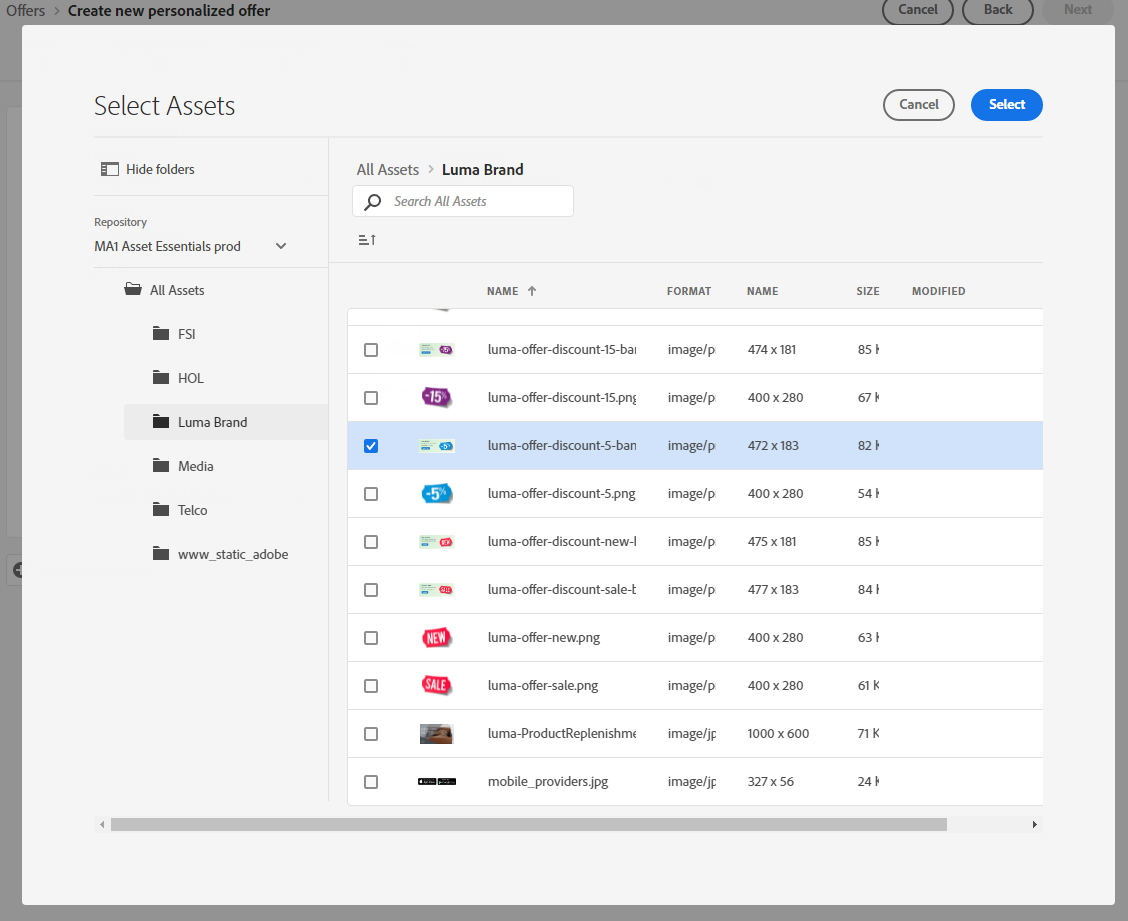Click the Back button in the page header
1128x921 pixels.
(998, 10)
